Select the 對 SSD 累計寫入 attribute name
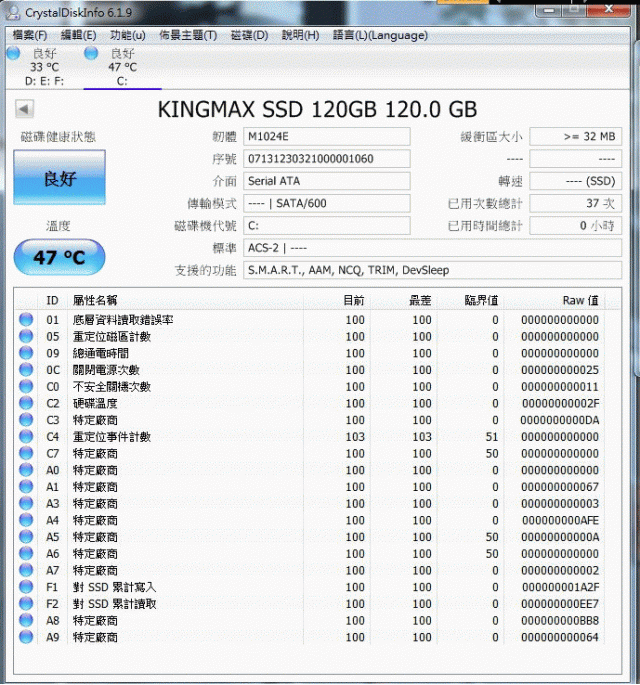Screen dimensions: 640x685 (114, 587)
